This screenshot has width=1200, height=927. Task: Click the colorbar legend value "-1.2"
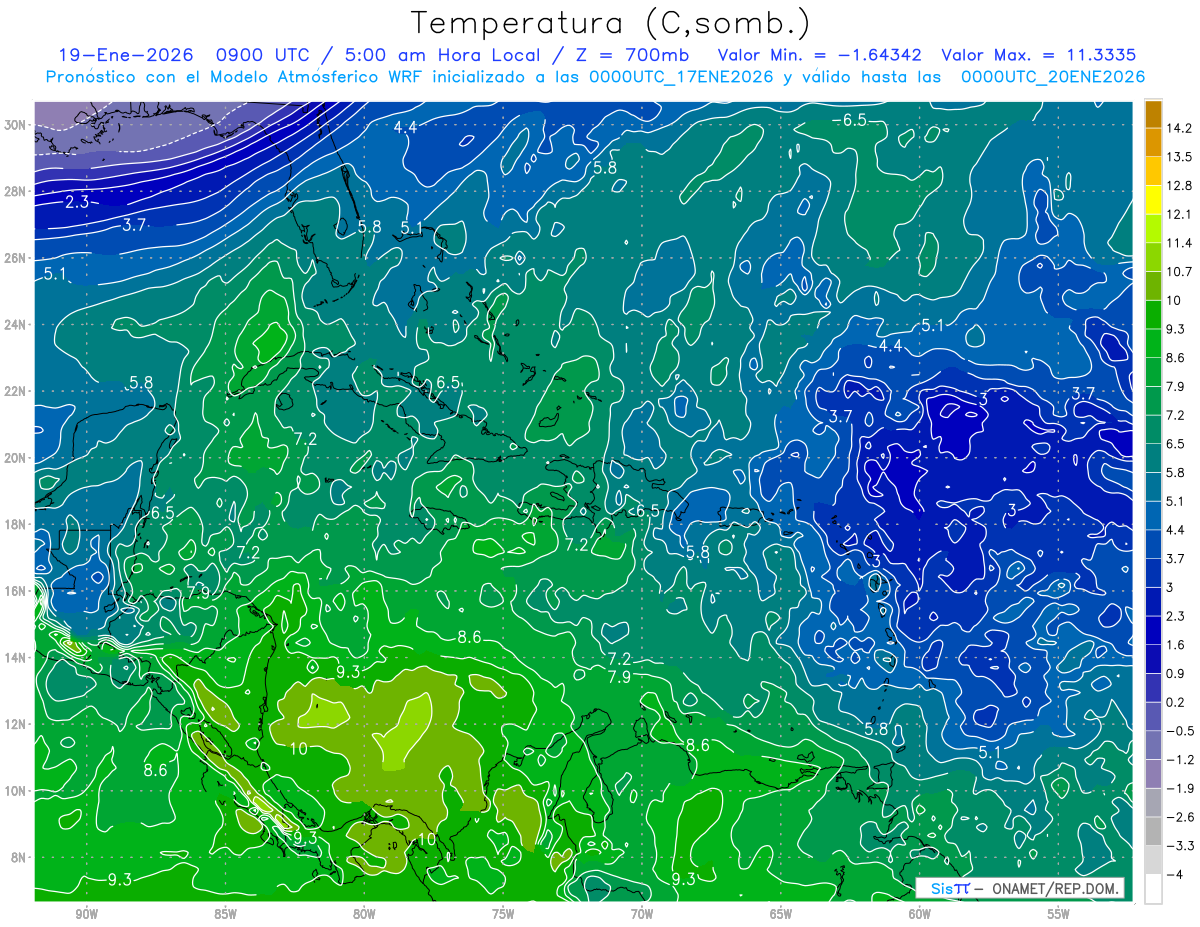click(x=1179, y=759)
